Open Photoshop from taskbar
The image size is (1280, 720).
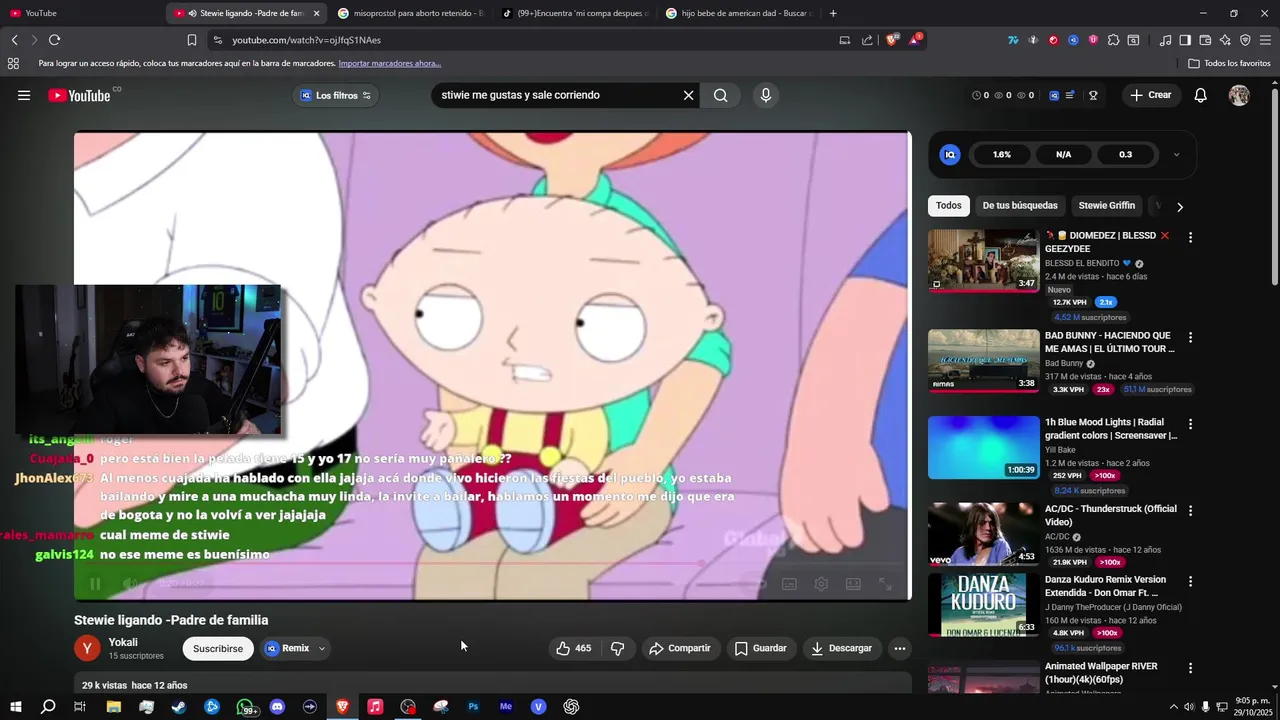[x=473, y=706]
